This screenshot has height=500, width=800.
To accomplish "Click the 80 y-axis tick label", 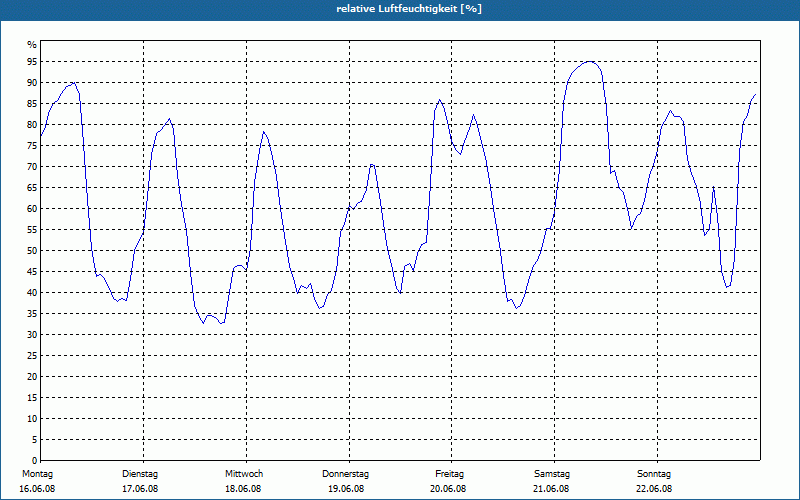I will point(32,124).
